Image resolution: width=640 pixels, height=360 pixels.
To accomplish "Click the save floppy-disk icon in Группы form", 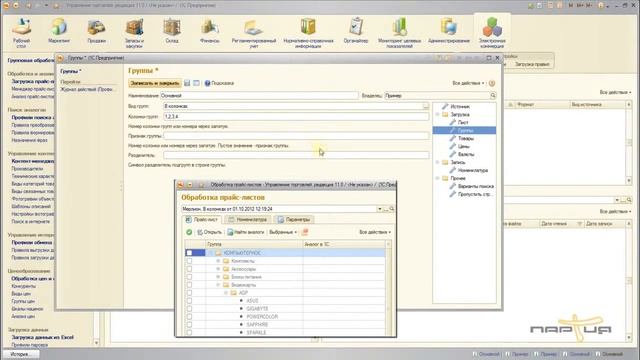I will pos(187,83).
